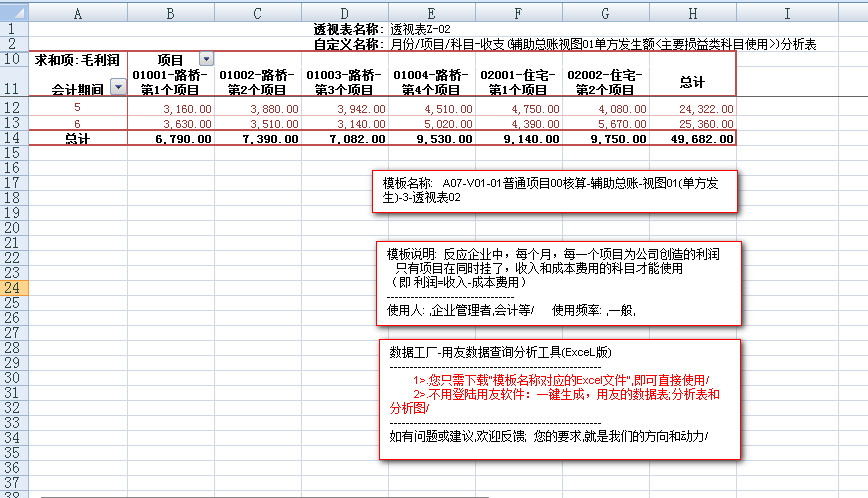This screenshot has height=498, width=868.
Task: Click the 02002-住宅-第2个项目 column label
Action: point(604,82)
